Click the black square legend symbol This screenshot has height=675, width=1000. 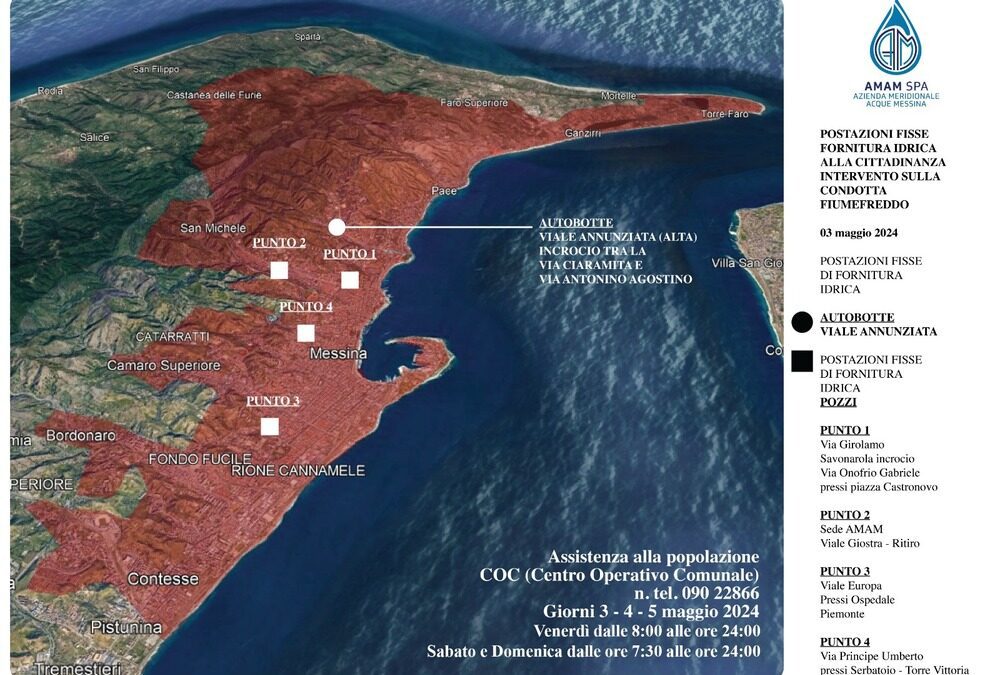pos(800,363)
